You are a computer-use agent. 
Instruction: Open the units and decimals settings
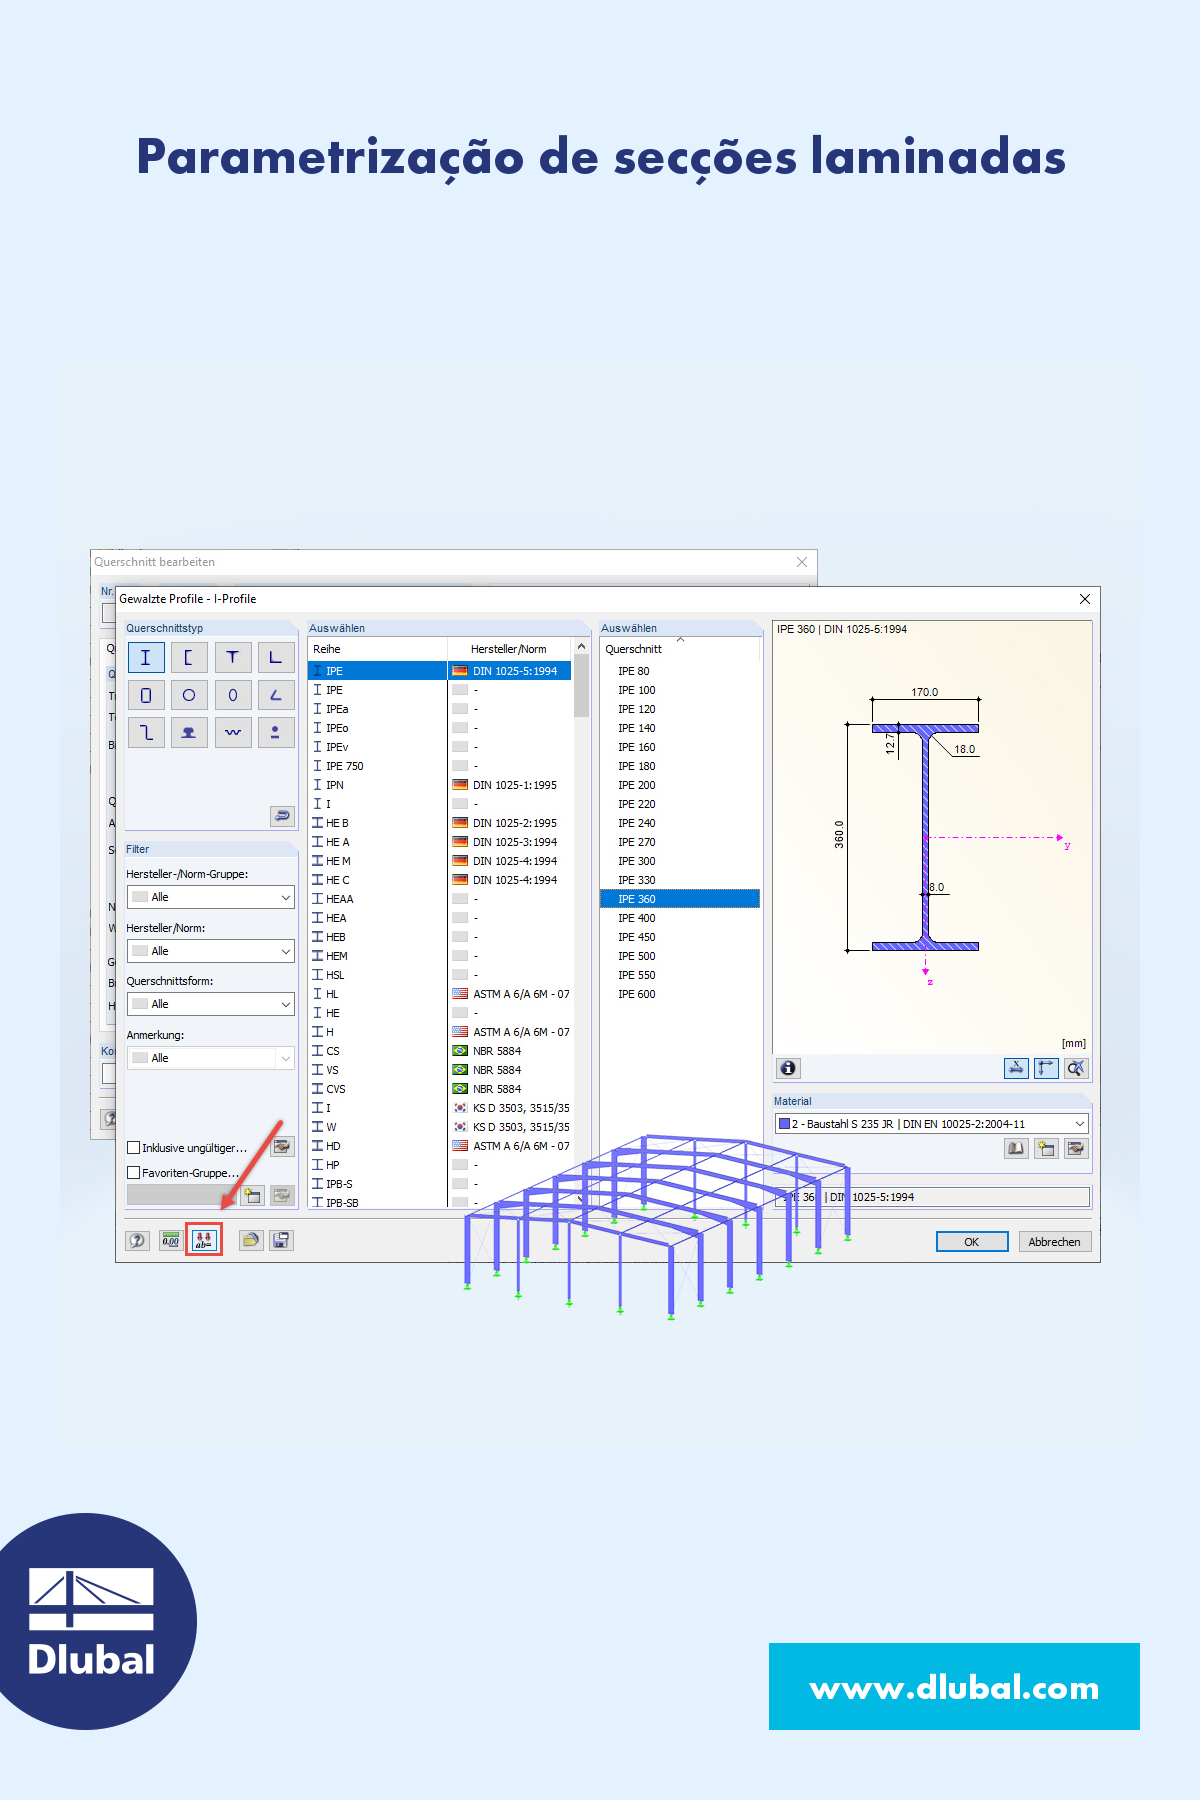pyautogui.click(x=171, y=1240)
